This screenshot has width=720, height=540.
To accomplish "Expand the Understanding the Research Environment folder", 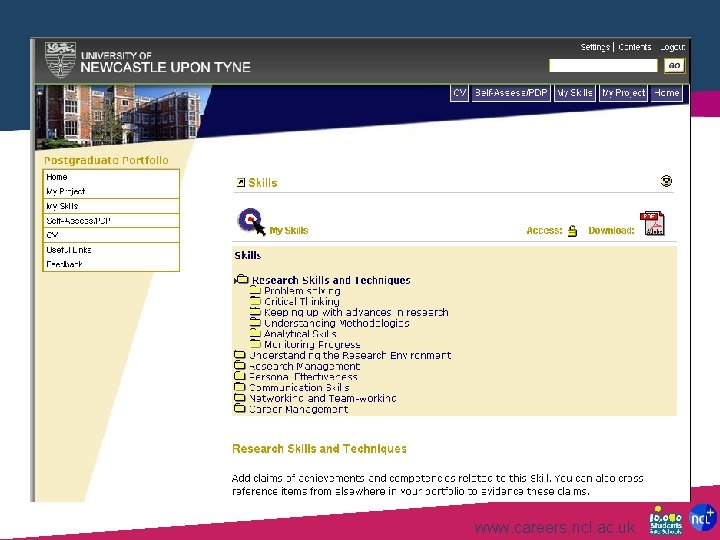I will 240,355.
